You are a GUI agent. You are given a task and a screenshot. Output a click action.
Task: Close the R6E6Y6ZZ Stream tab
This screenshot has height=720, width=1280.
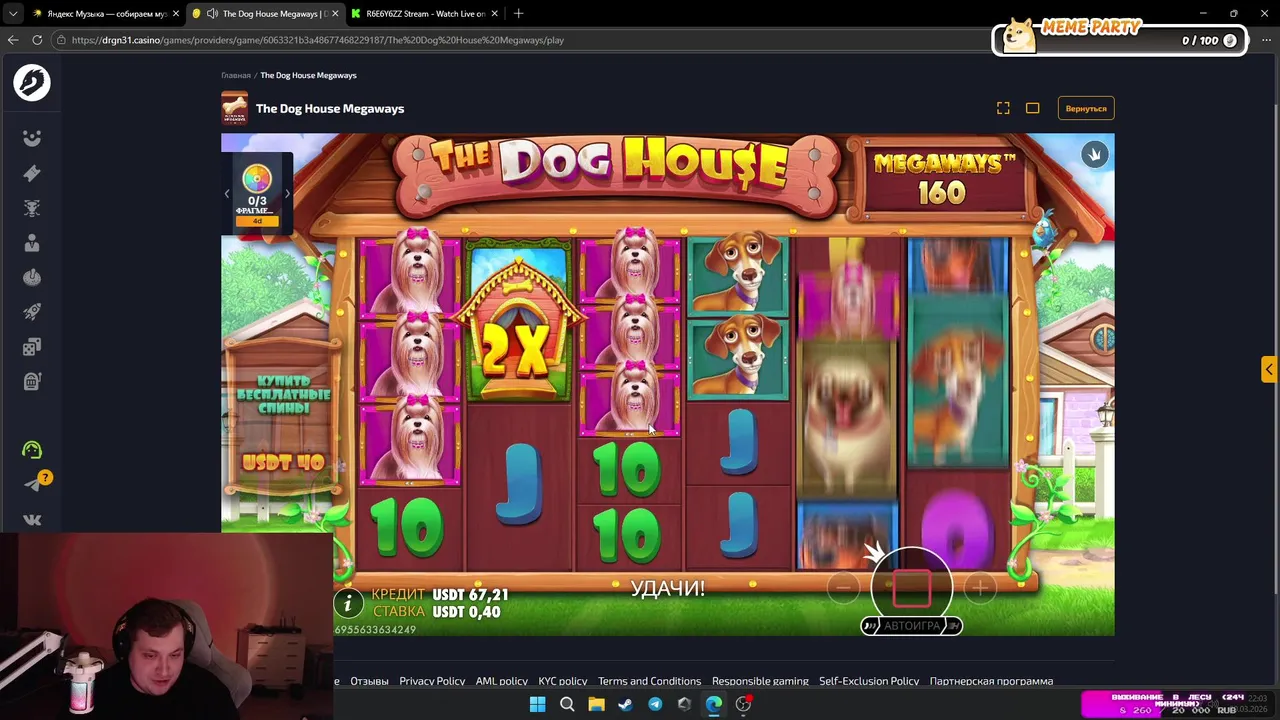[494, 14]
